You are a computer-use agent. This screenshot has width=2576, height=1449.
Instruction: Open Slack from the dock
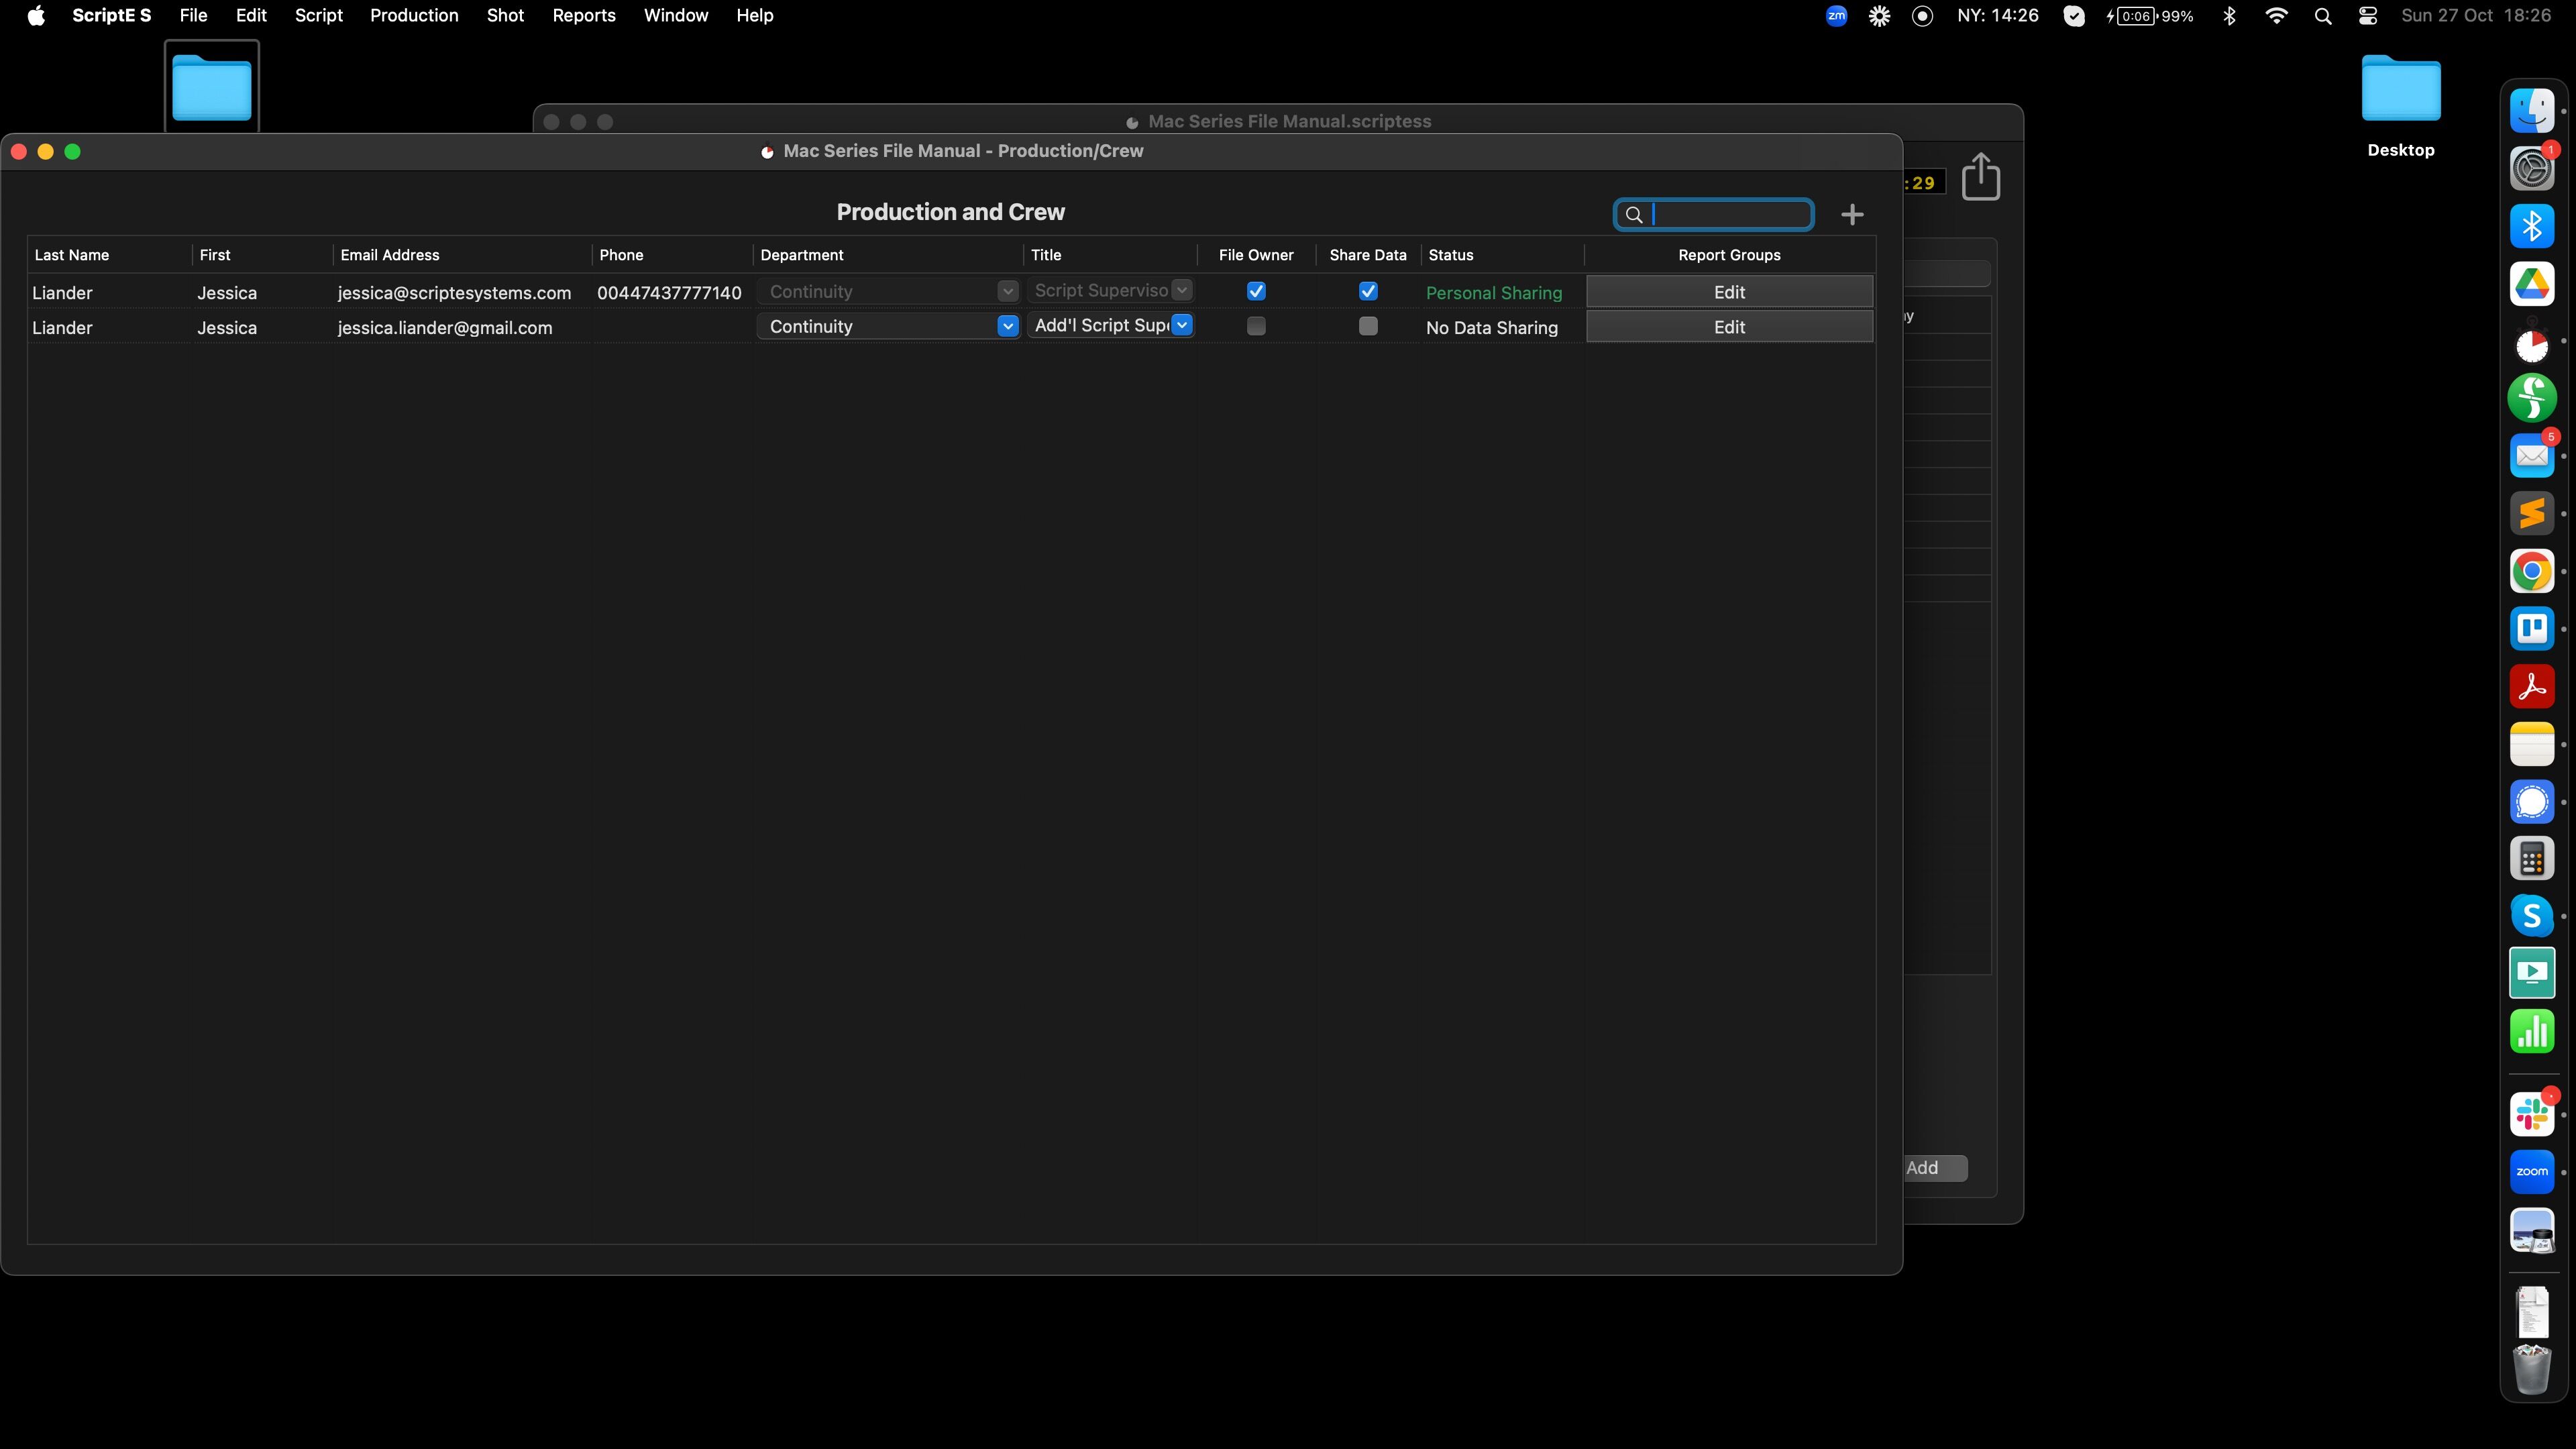point(2531,1114)
